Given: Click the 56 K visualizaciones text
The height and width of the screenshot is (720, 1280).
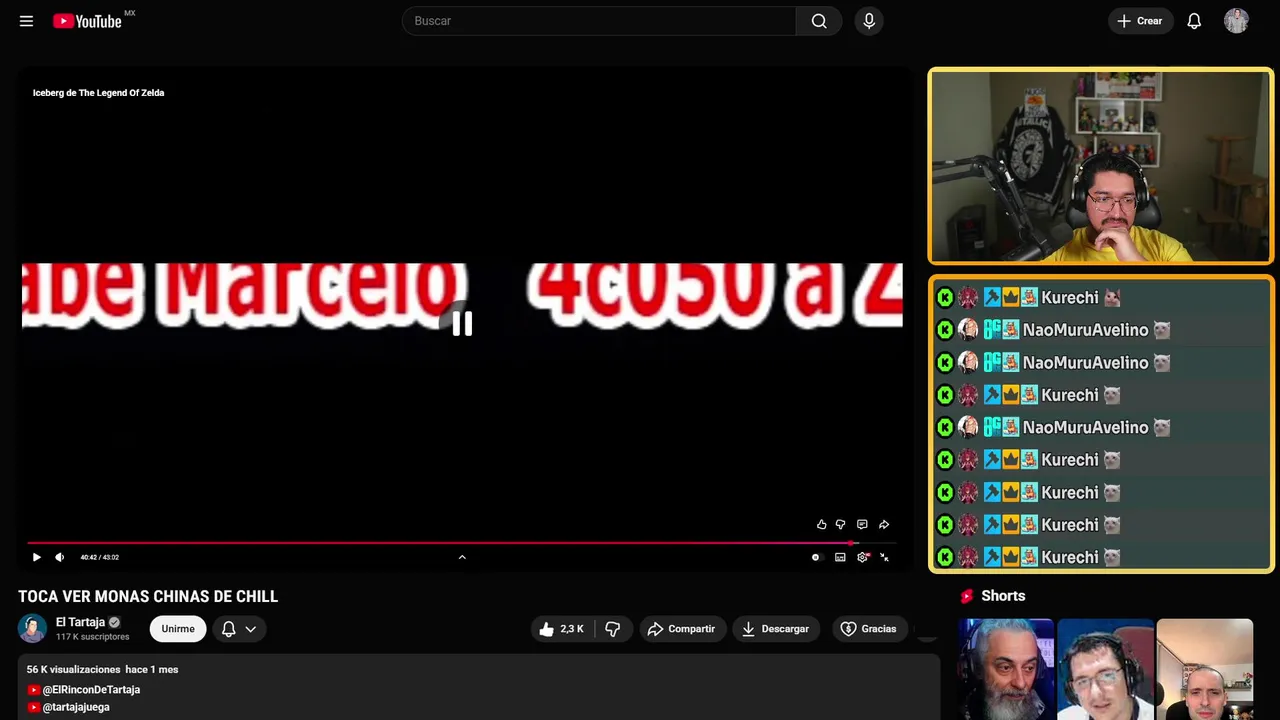Looking at the screenshot, I should [x=74, y=669].
